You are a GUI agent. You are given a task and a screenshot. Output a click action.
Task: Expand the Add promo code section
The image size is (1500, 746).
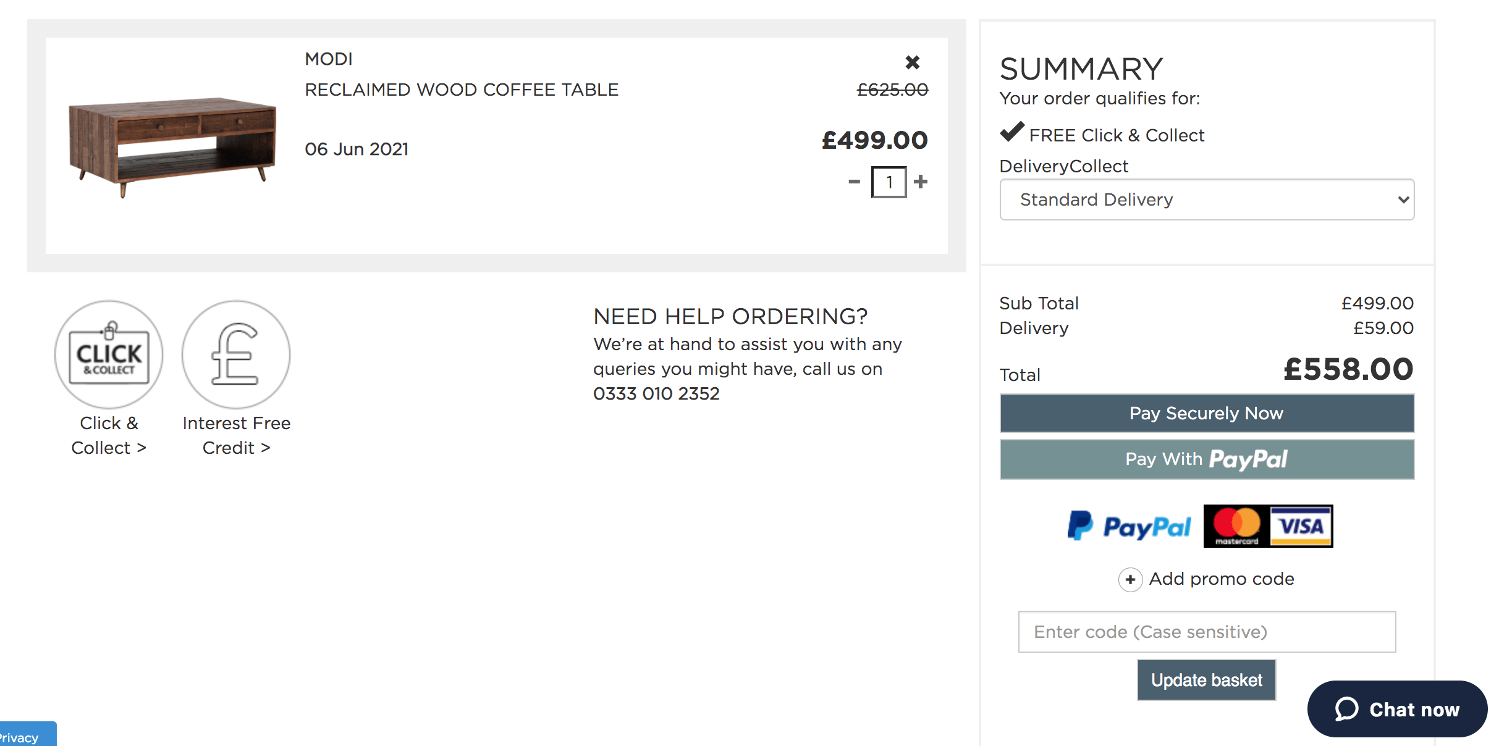[x=1221, y=579]
